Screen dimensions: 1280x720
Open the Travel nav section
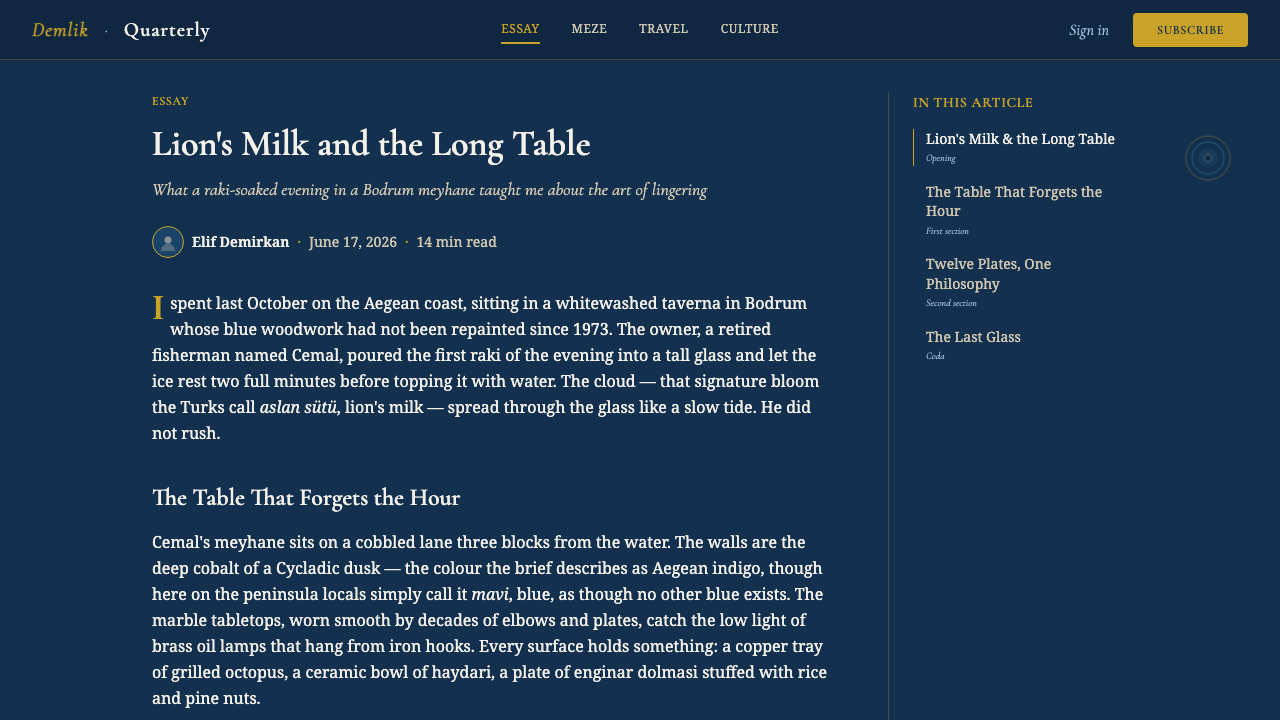coord(664,29)
